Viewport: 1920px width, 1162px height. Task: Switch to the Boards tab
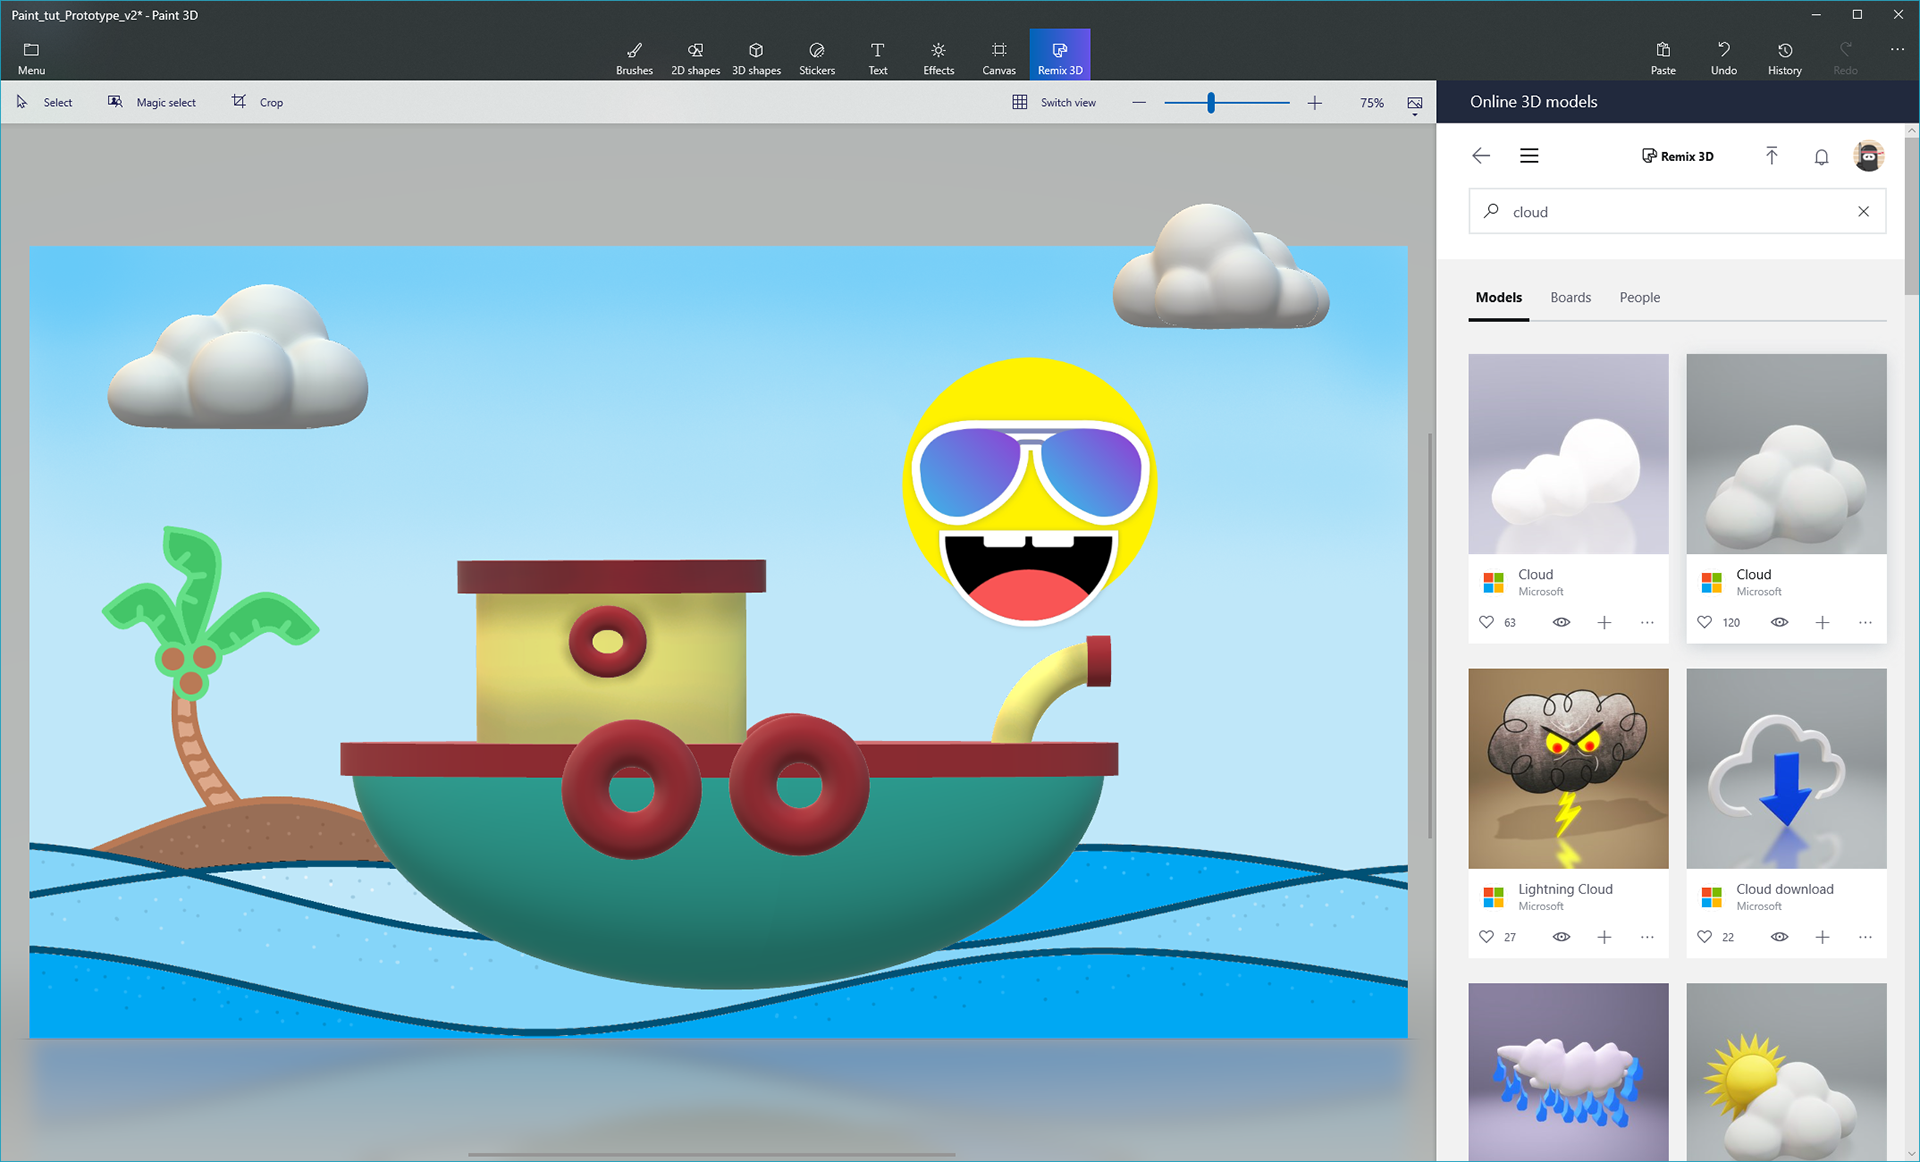[x=1570, y=297]
